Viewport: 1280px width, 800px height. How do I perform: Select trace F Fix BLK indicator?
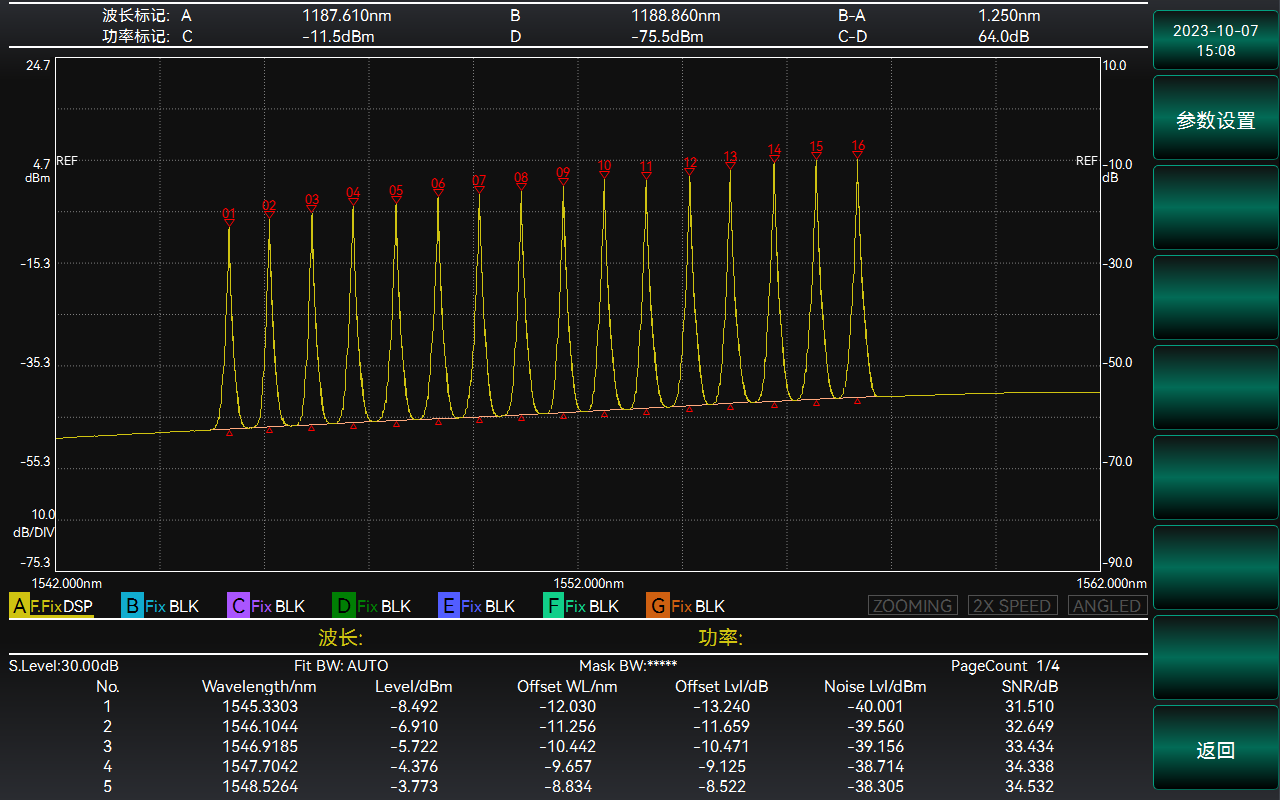click(x=581, y=606)
